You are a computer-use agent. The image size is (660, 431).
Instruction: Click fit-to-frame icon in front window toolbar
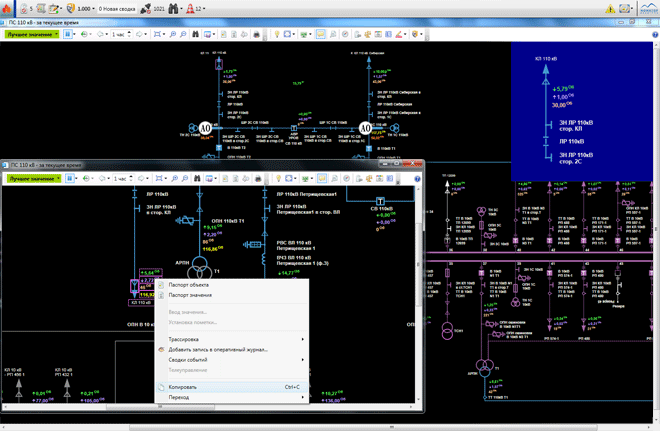click(159, 178)
